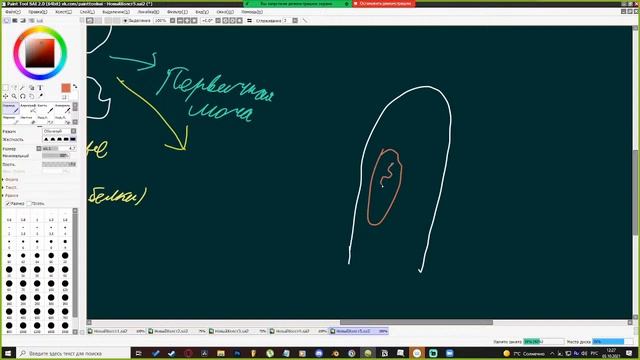The height and width of the screenshot is (360, 640).
Task: Stop screen sharing with red button
Action: click(384, 3)
